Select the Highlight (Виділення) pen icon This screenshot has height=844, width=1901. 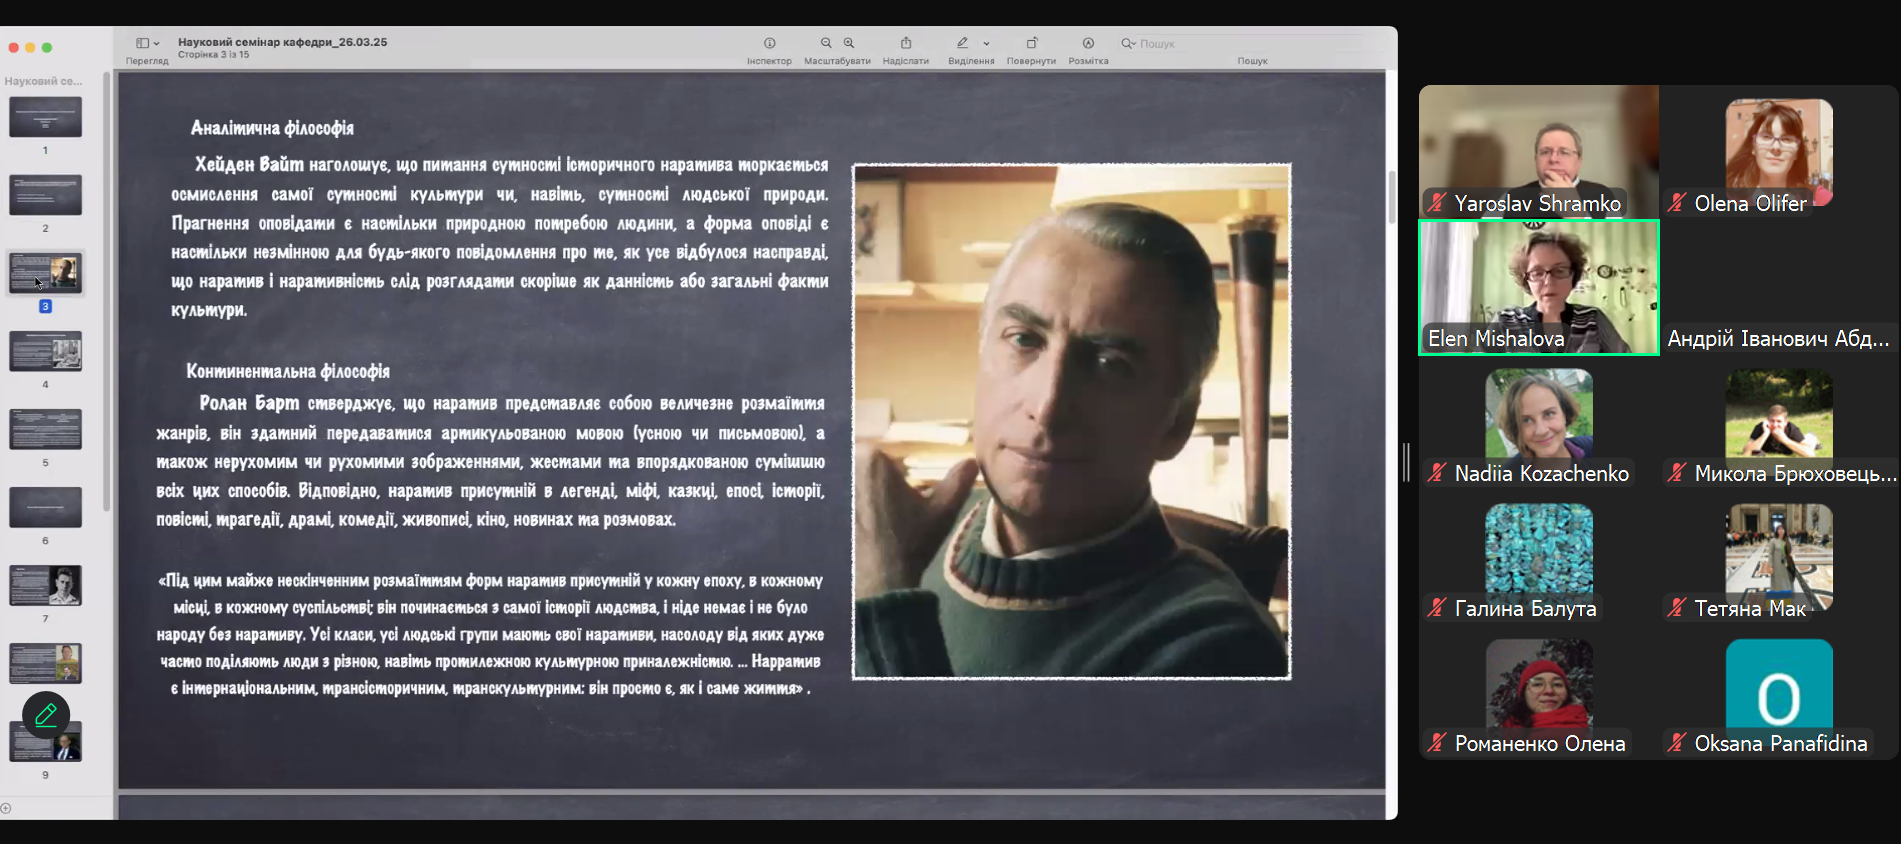[962, 43]
